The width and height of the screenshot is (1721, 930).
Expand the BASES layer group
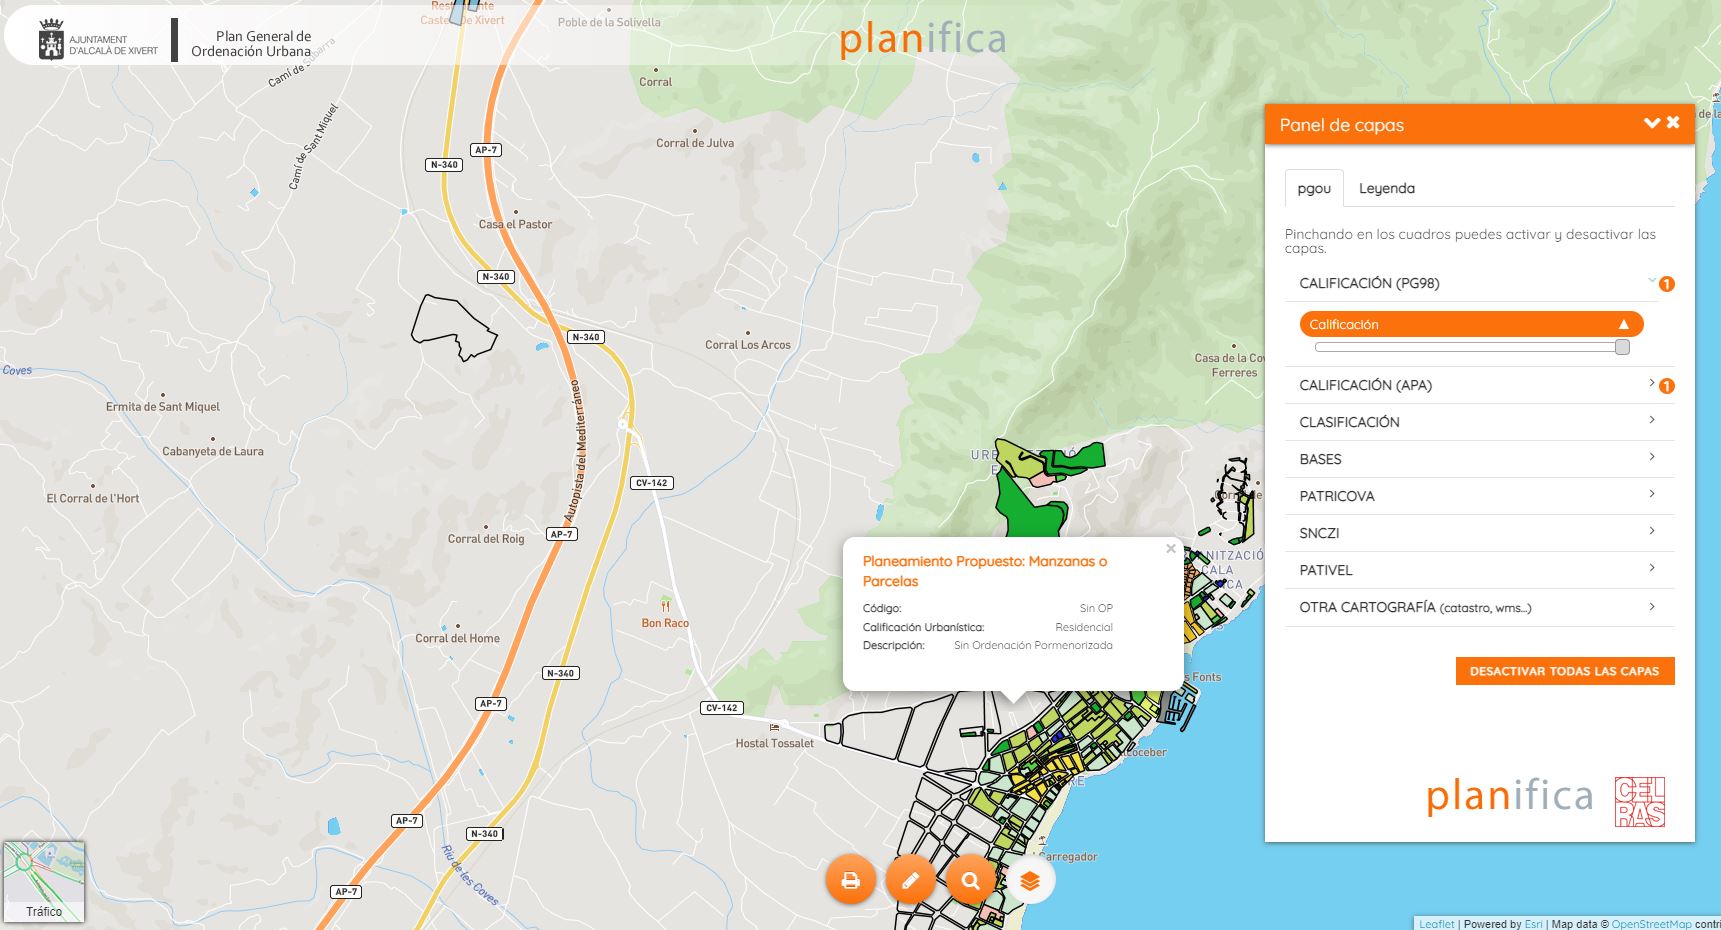point(1480,459)
